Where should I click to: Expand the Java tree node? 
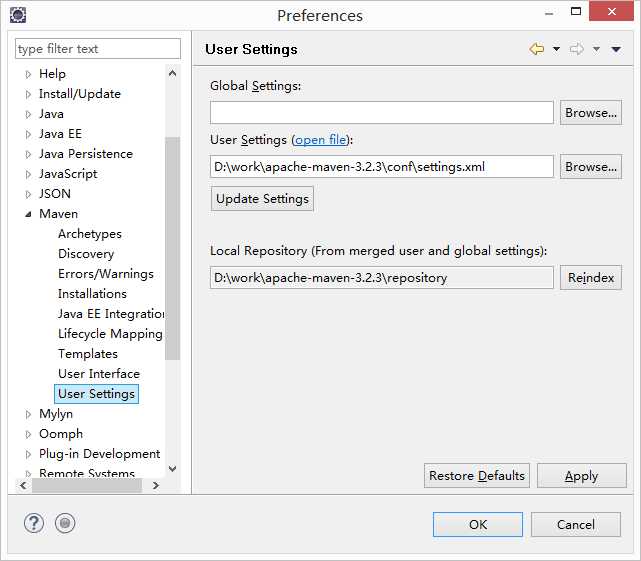click(28, 114)
